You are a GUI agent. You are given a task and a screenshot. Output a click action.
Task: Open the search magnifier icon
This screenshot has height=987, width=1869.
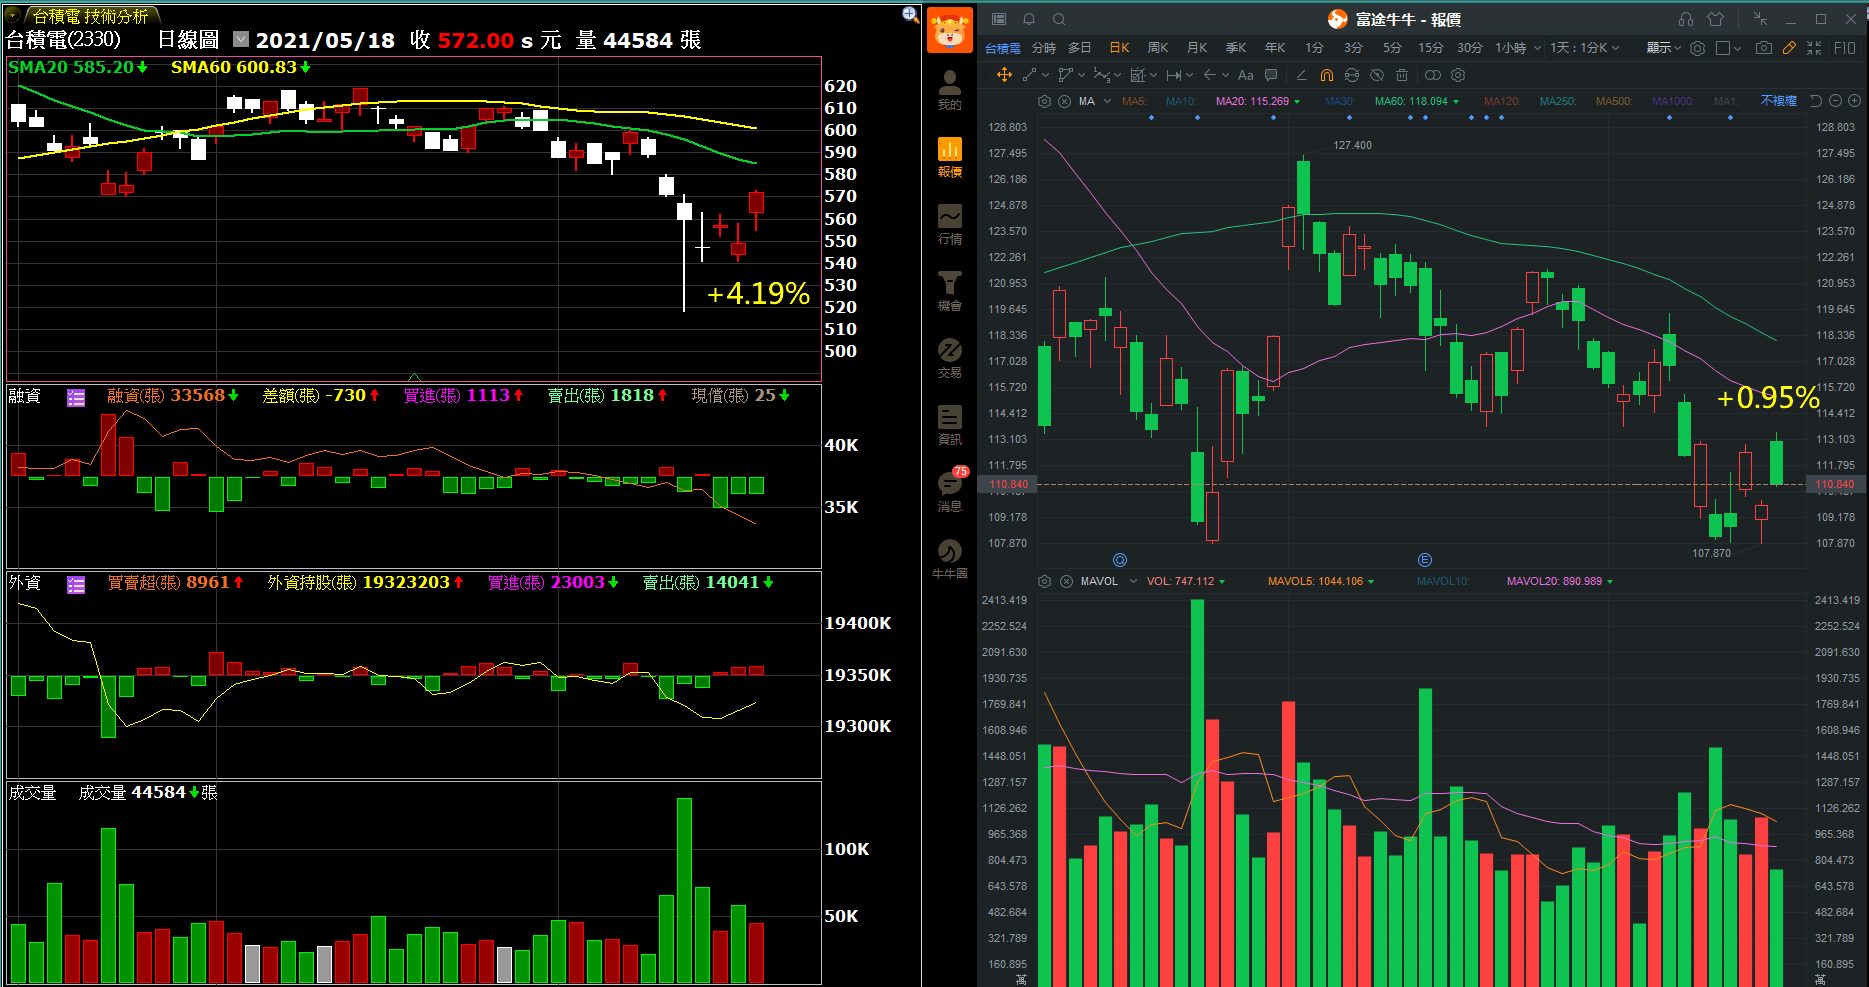pos(1059,19)
